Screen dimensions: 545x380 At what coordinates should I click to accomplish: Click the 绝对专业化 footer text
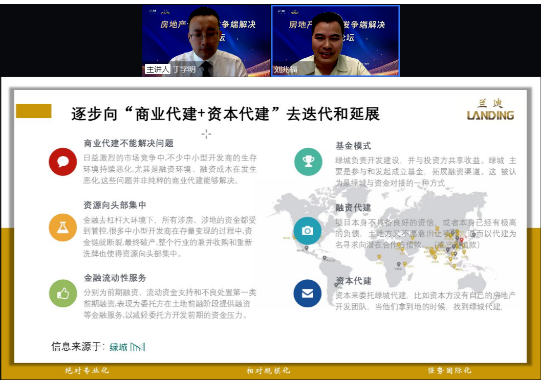point(87,371)
